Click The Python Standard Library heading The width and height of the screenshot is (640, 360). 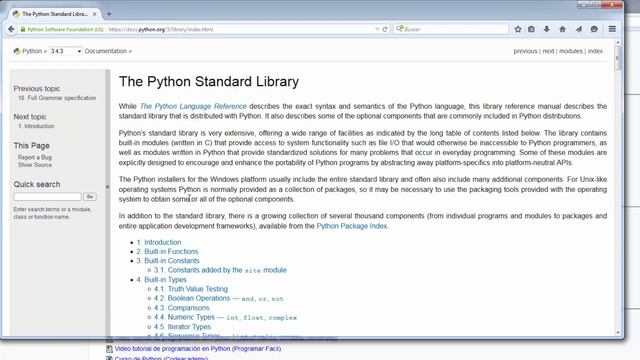(x=209, y=82)
